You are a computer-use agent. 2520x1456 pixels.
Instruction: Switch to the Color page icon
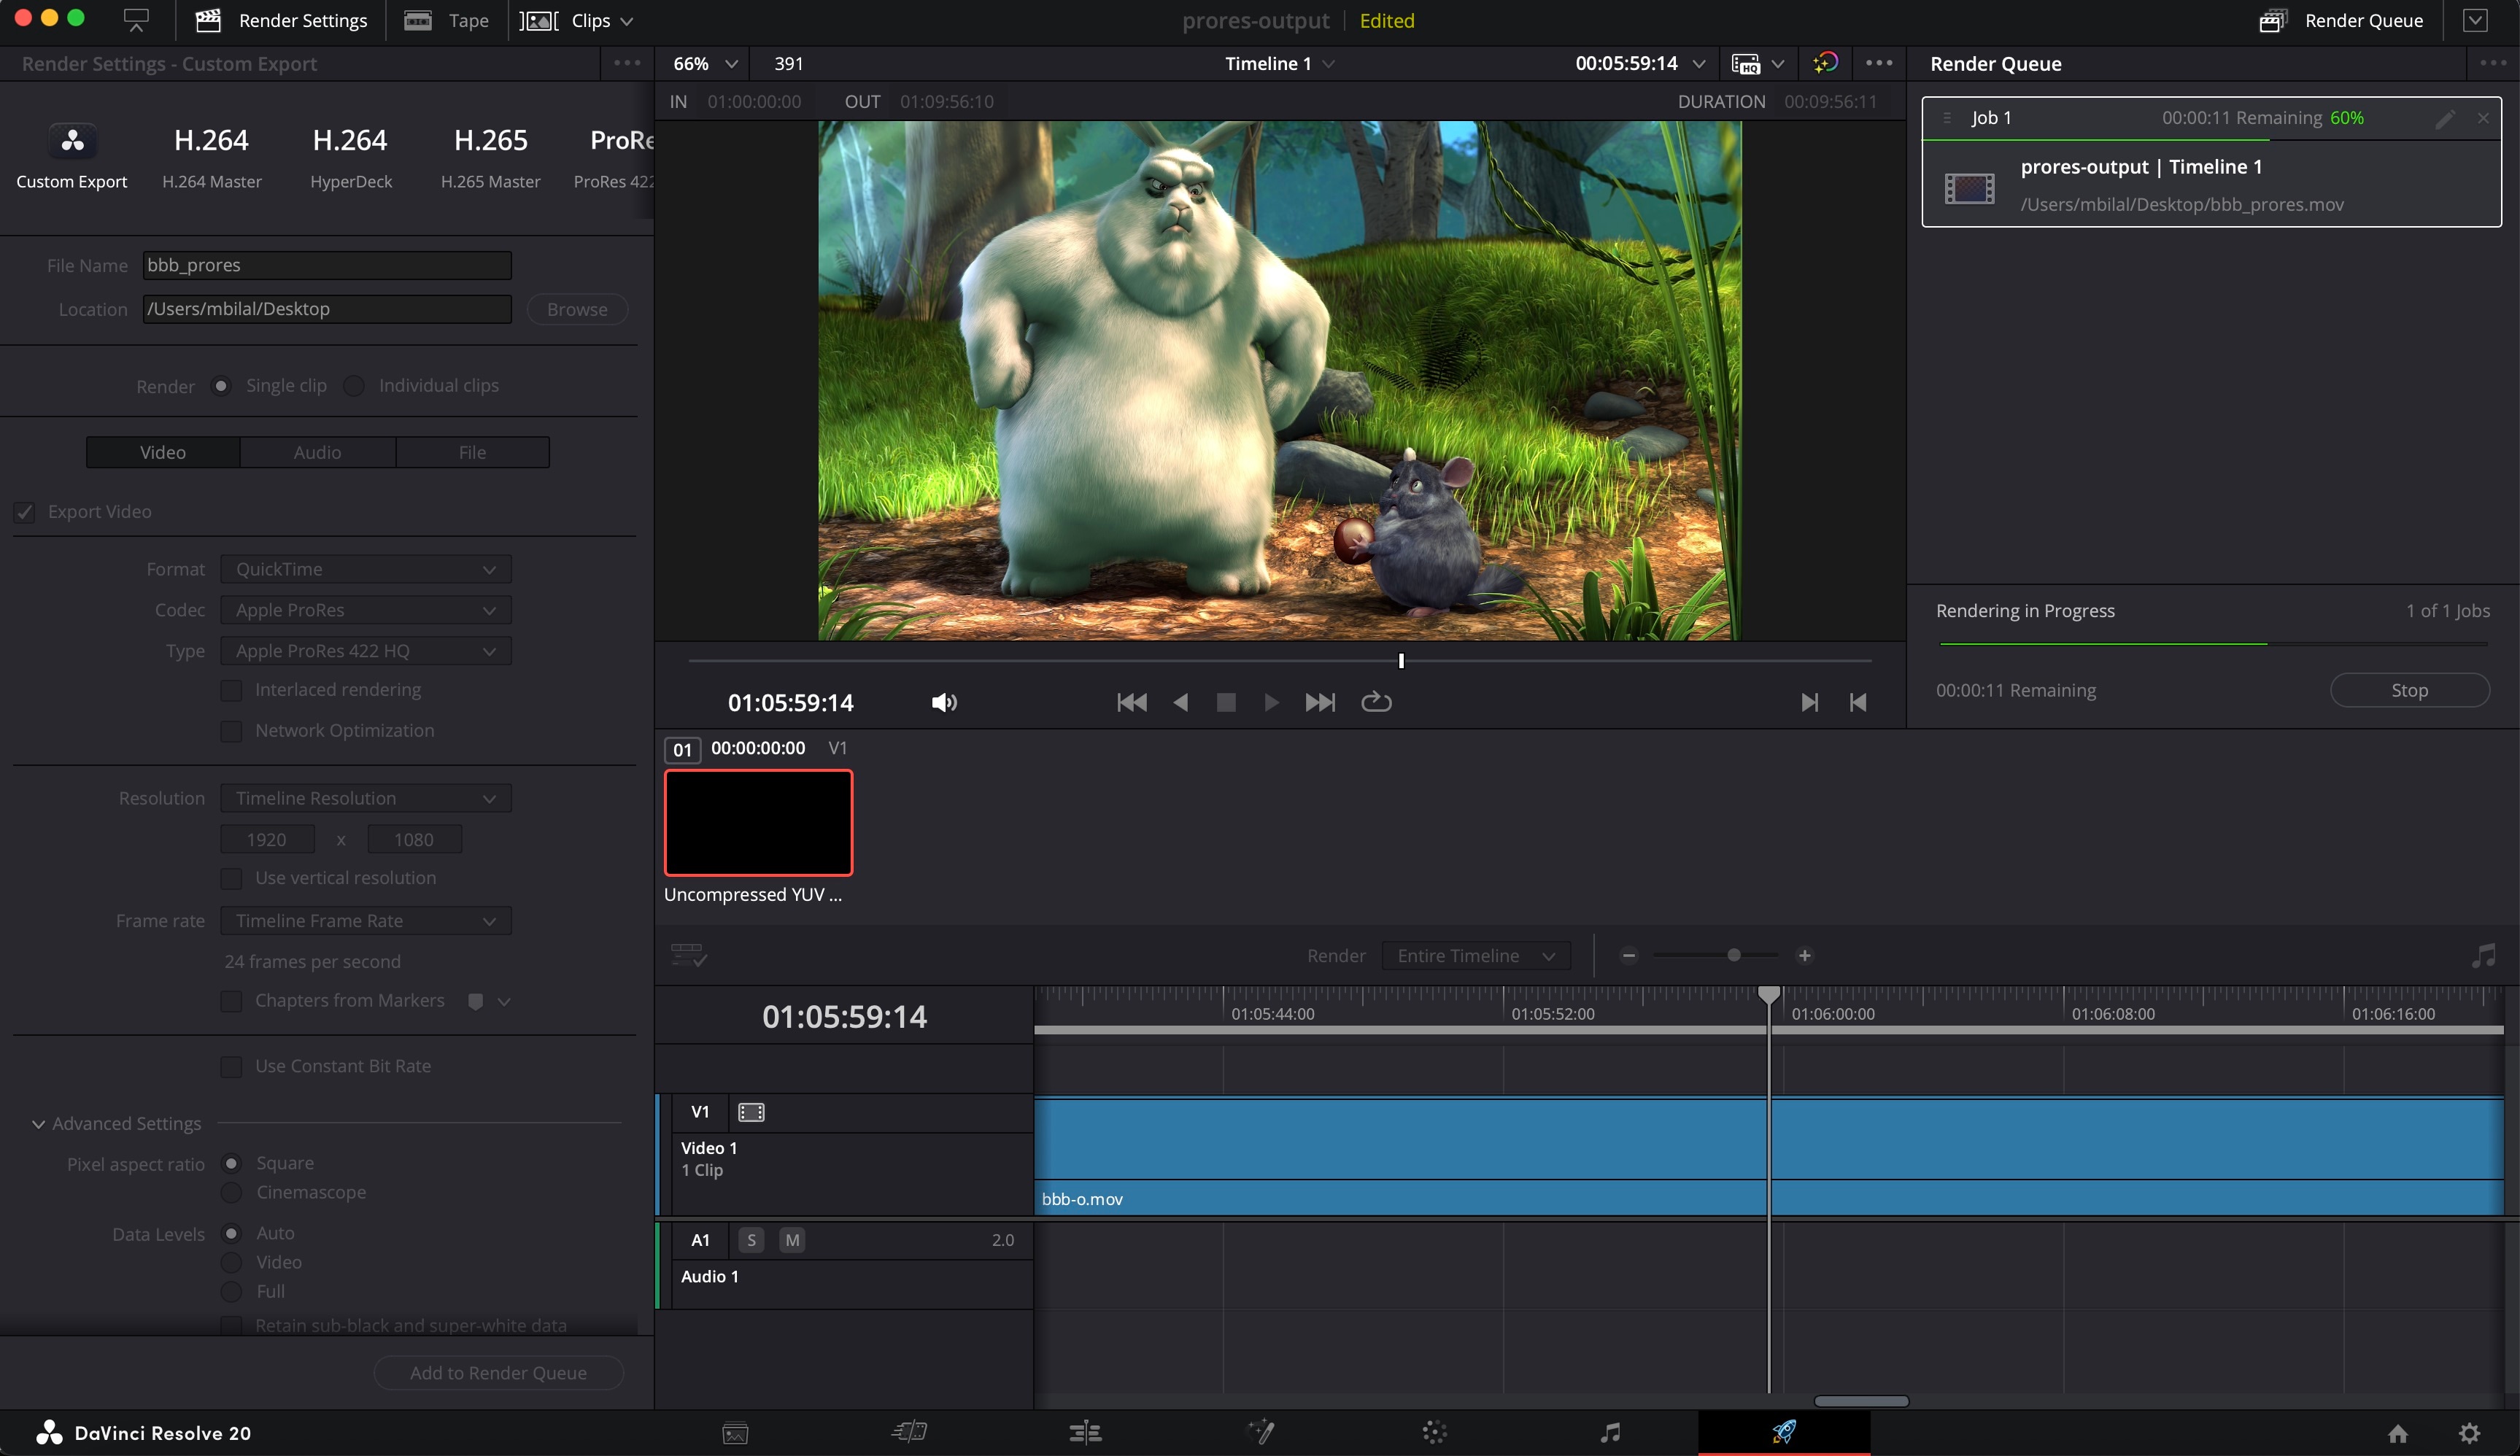(1435, 1433)
